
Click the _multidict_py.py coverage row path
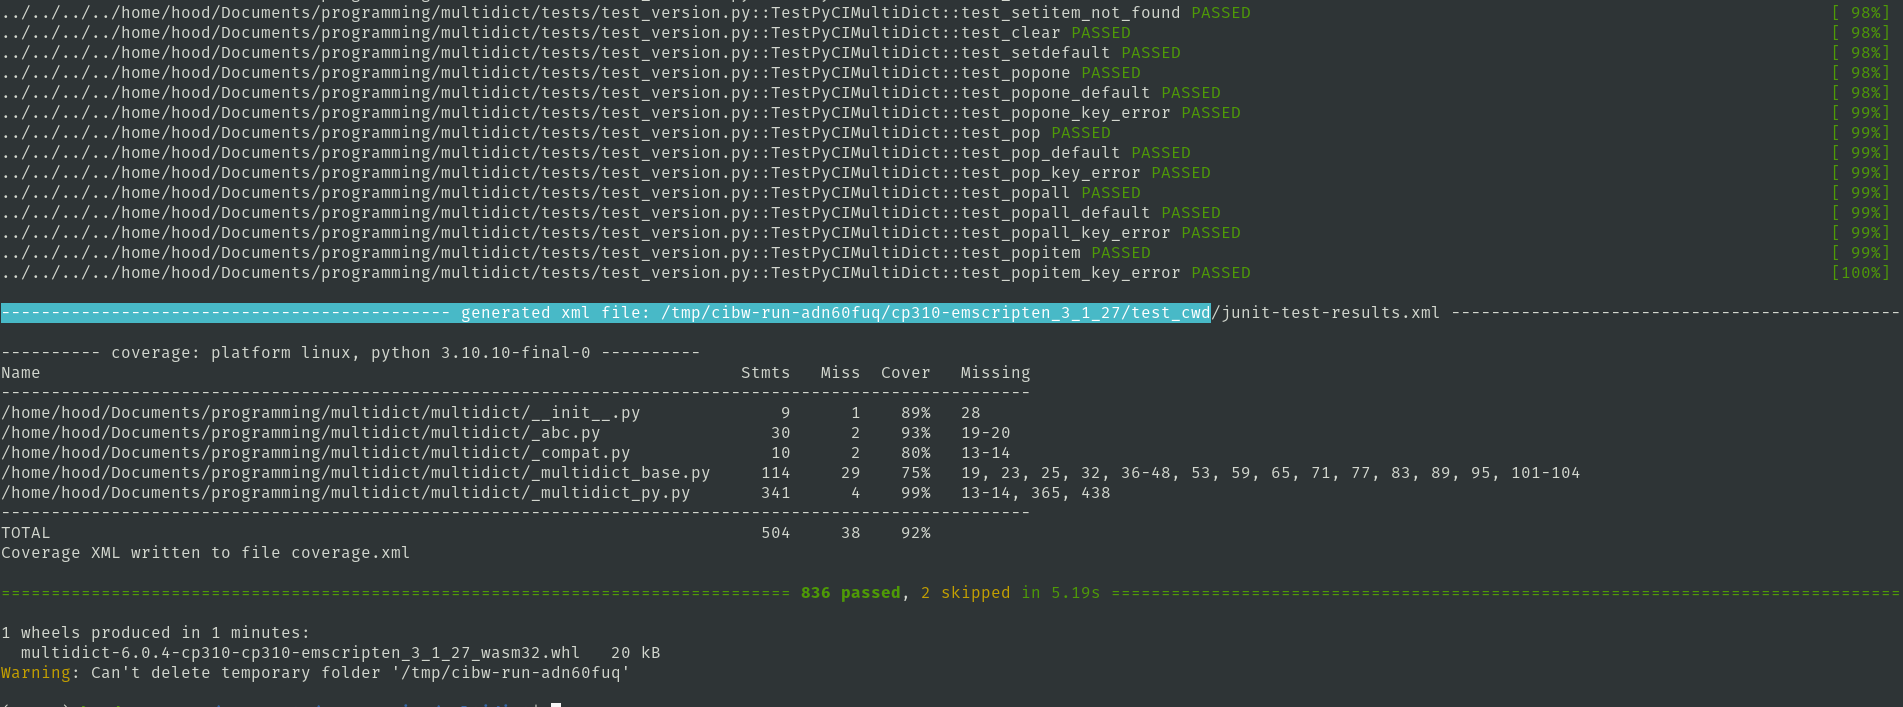[345, 493]
